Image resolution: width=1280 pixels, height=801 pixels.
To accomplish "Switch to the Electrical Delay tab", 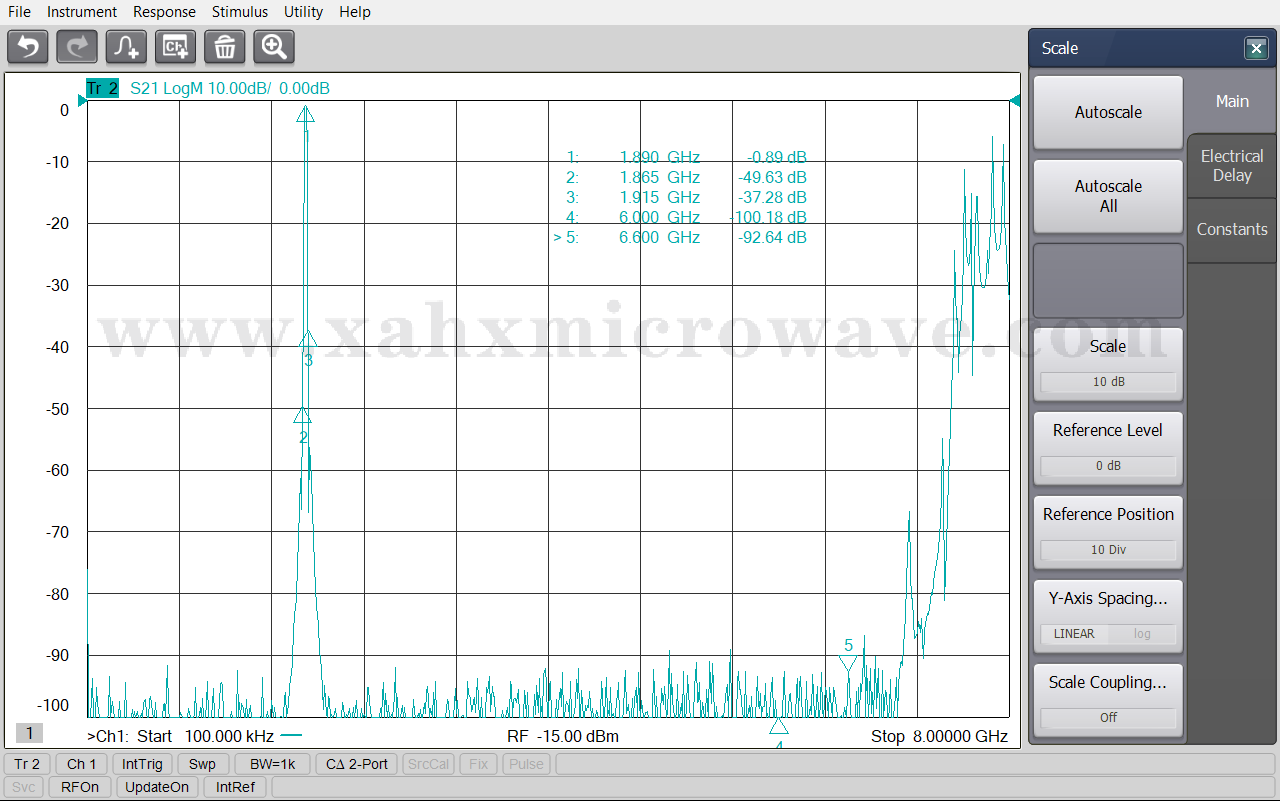I will click(1232, 165).
